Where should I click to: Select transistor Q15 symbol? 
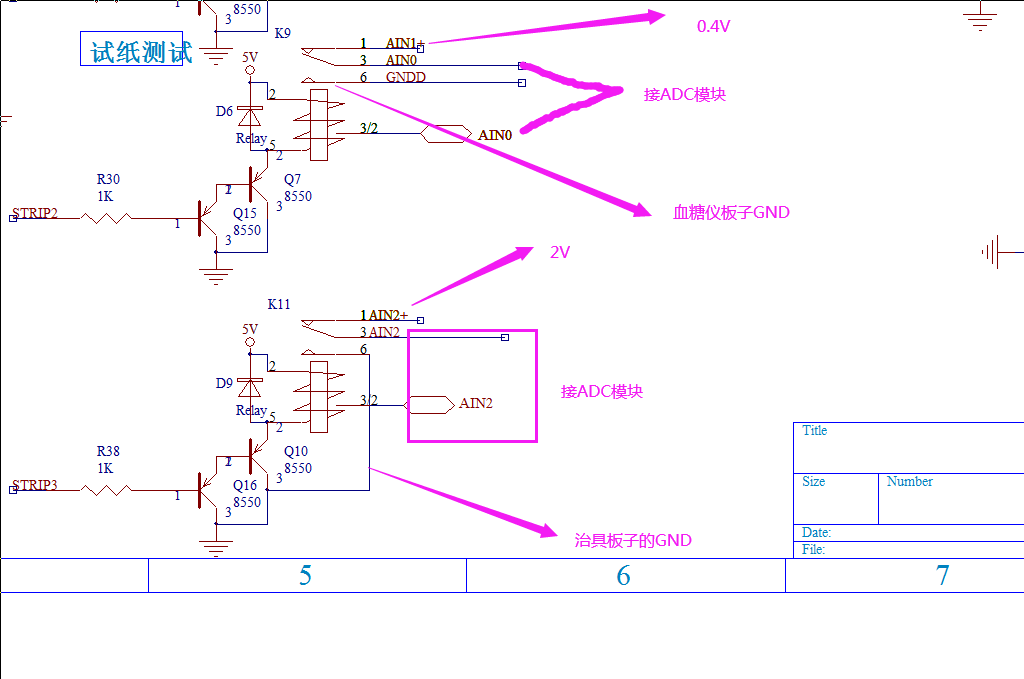coord(208,219)
